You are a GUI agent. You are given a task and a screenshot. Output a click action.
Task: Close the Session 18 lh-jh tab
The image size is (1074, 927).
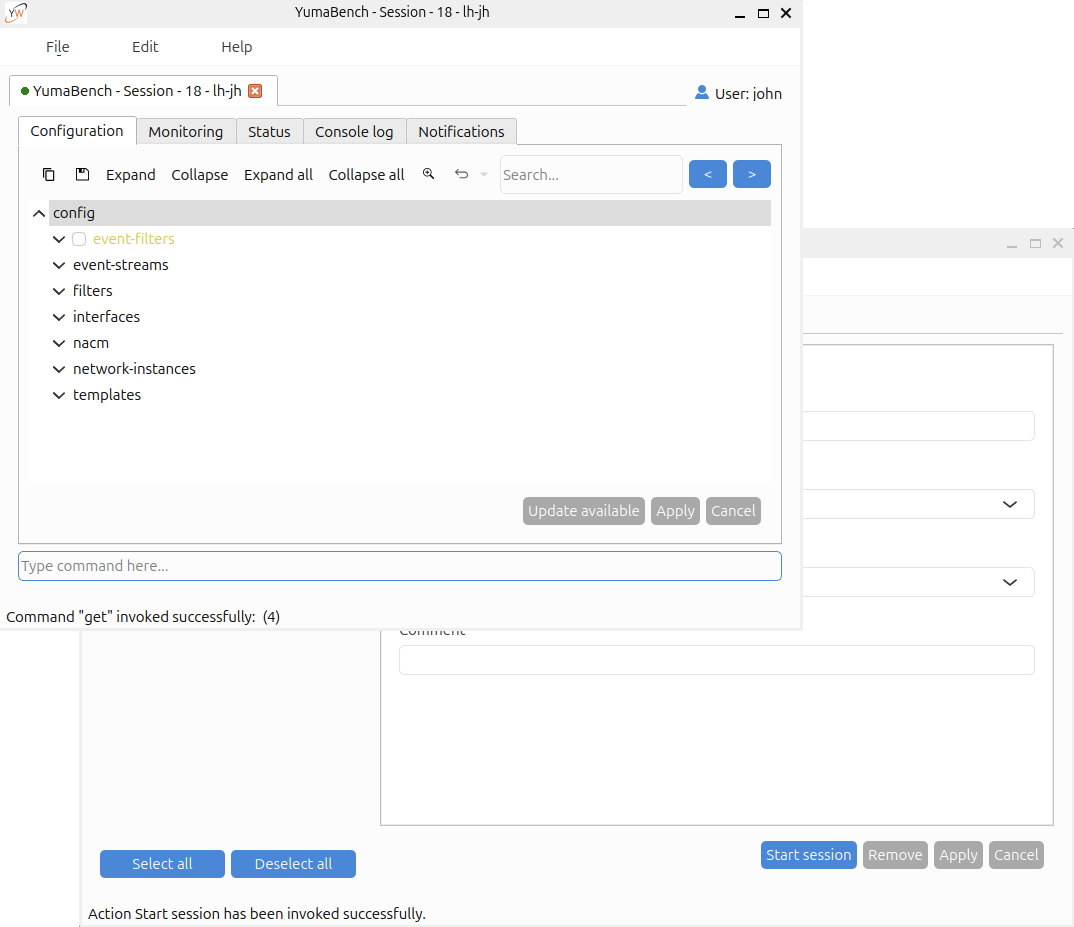[x=255, y=91]
